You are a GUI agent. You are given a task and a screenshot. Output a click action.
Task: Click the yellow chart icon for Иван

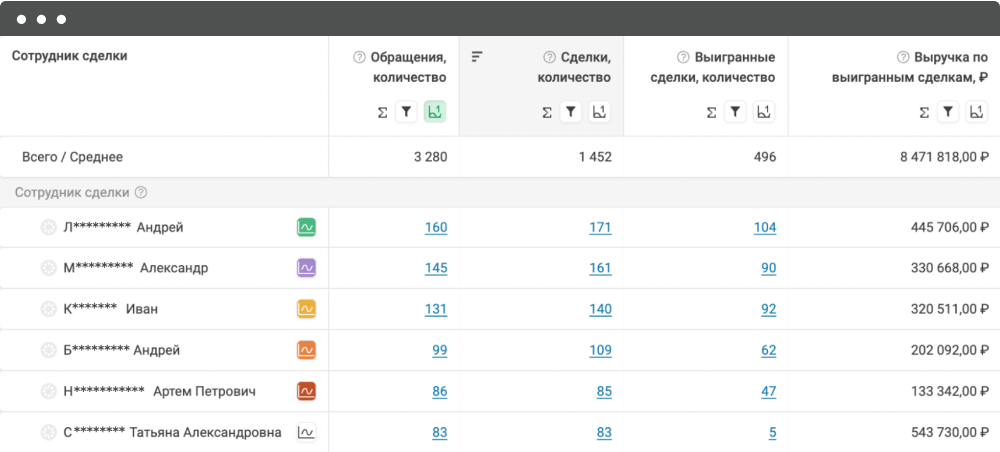coord(307,309)
